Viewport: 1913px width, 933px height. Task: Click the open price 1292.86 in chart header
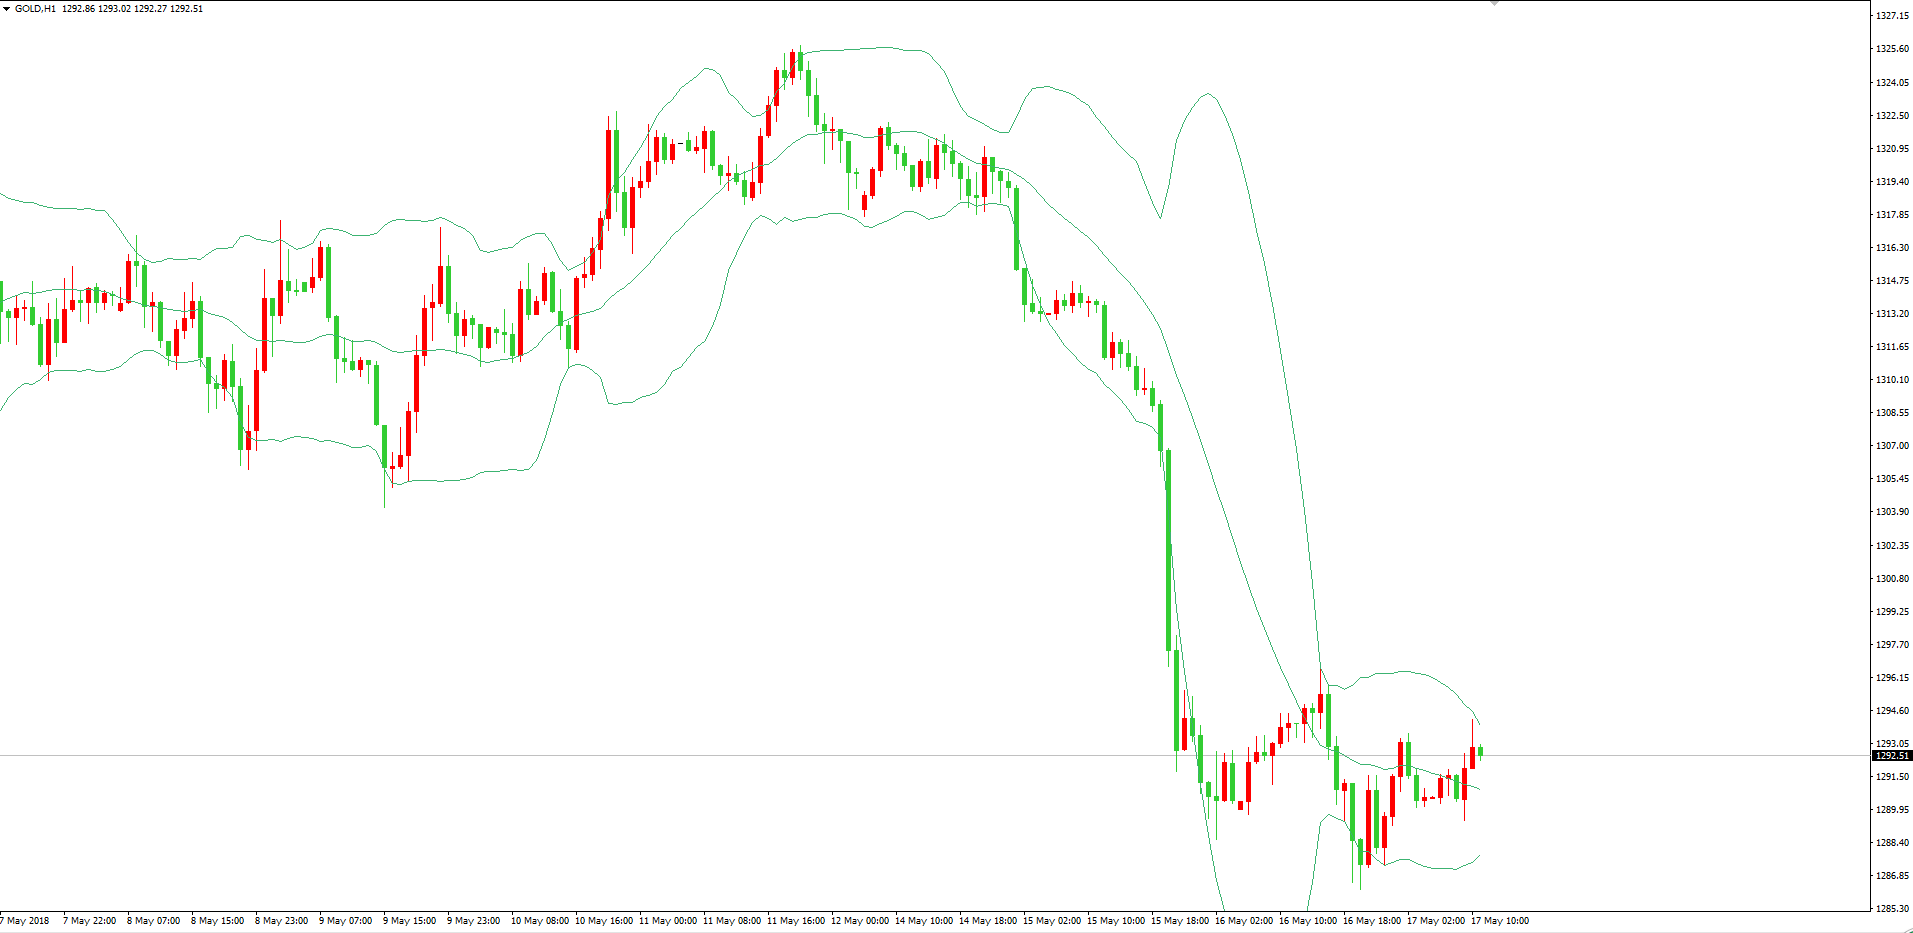pyautogui.click(x=78, y=9)
